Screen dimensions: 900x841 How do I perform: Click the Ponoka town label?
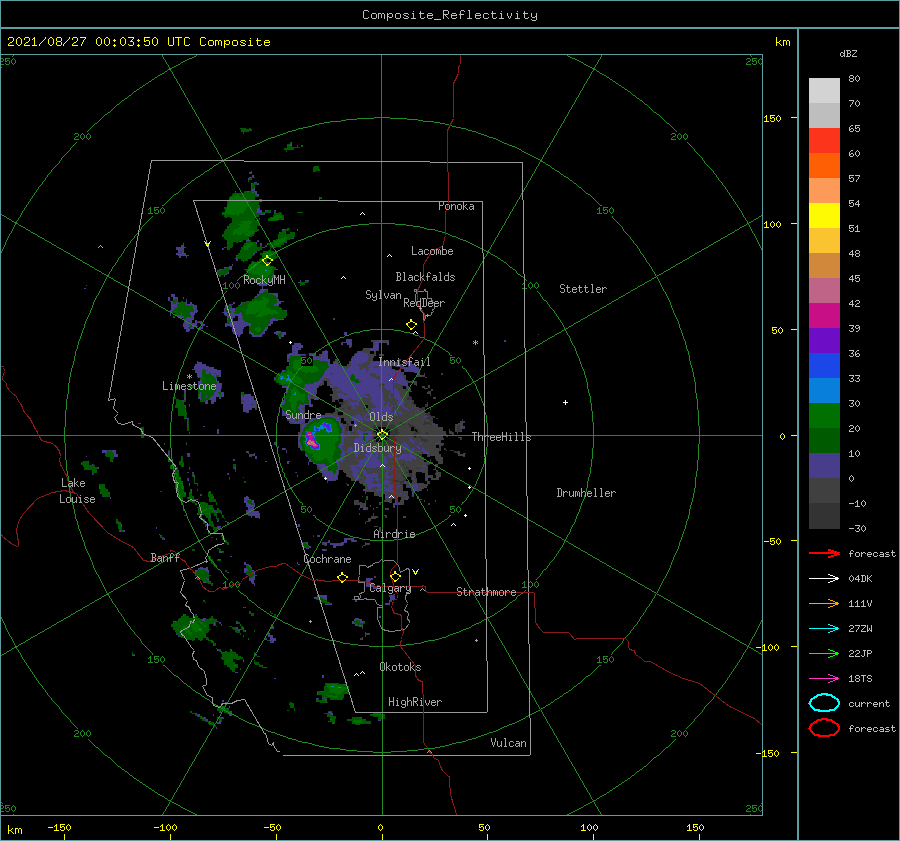click(456, 207)
